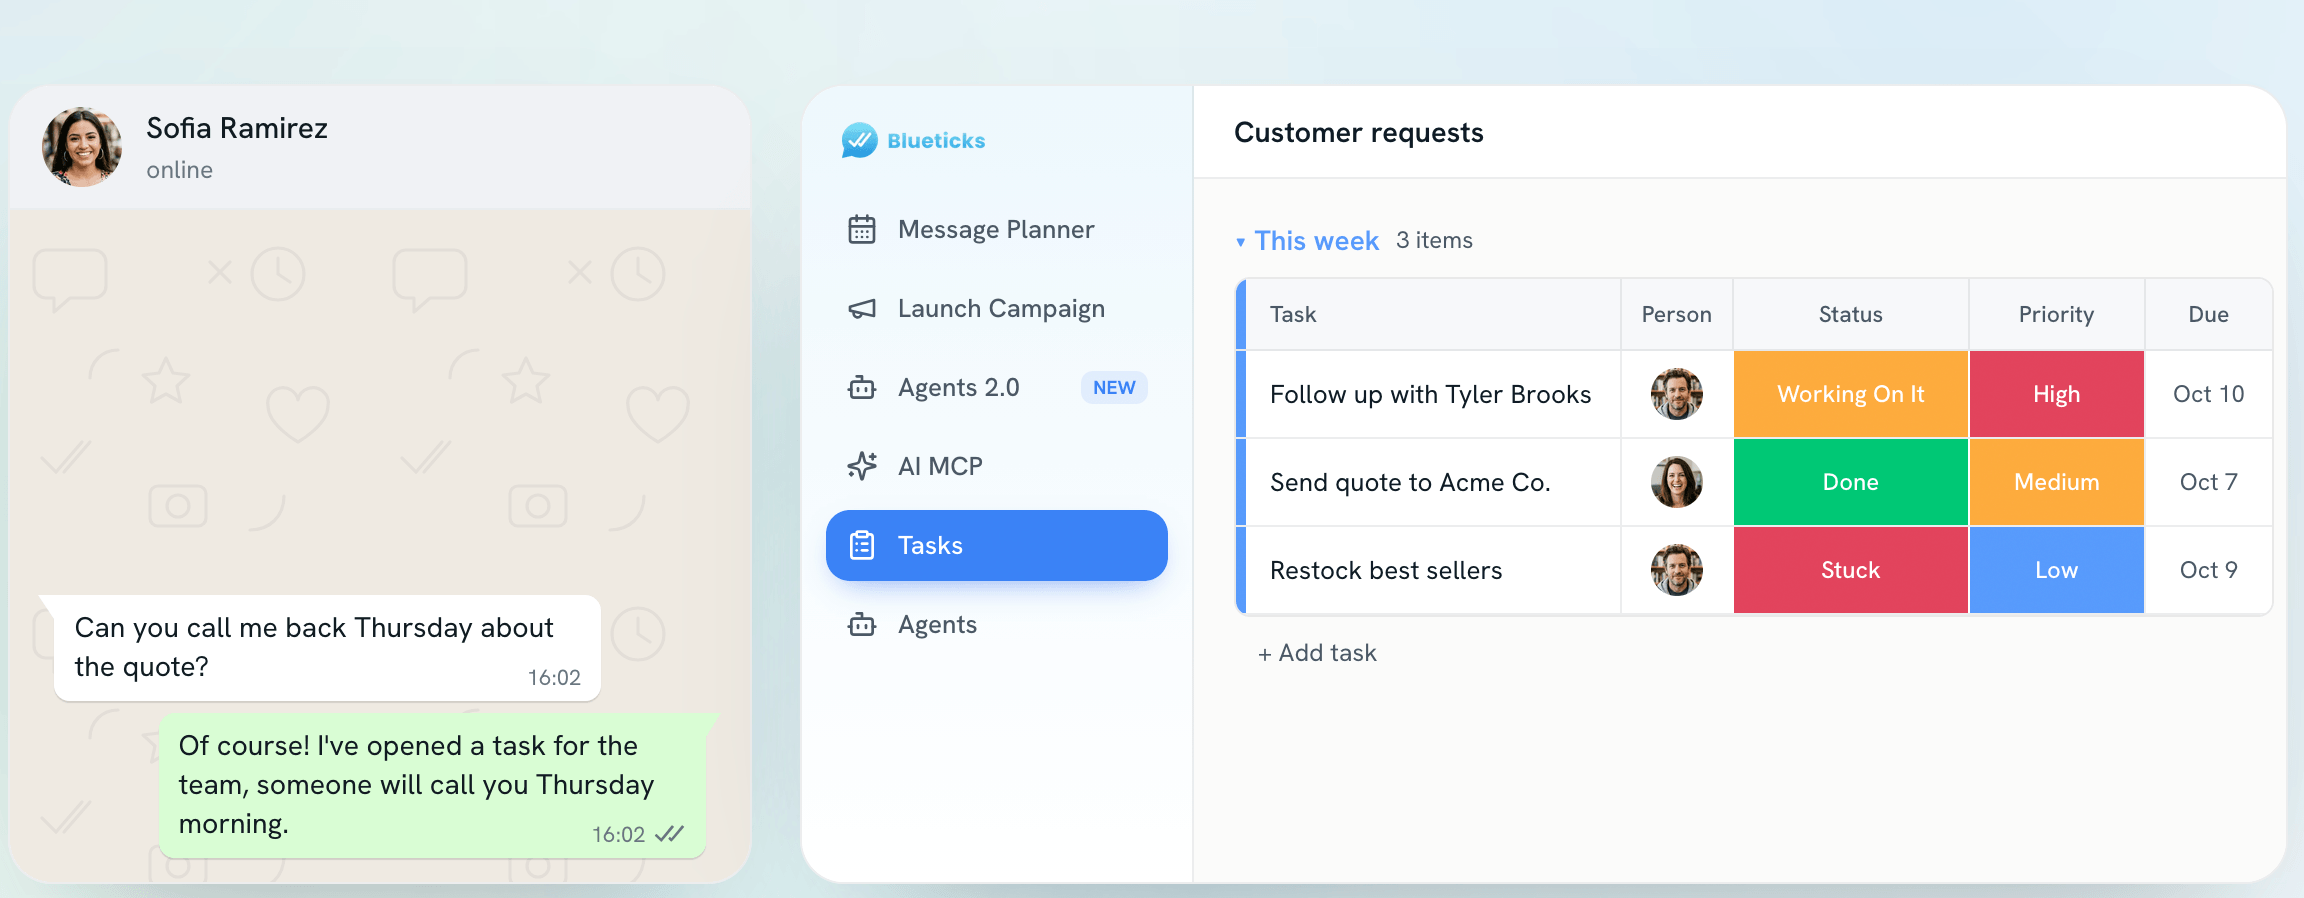Open the AI MCP menu item
Screen dimensions: 2304x898
997,466
